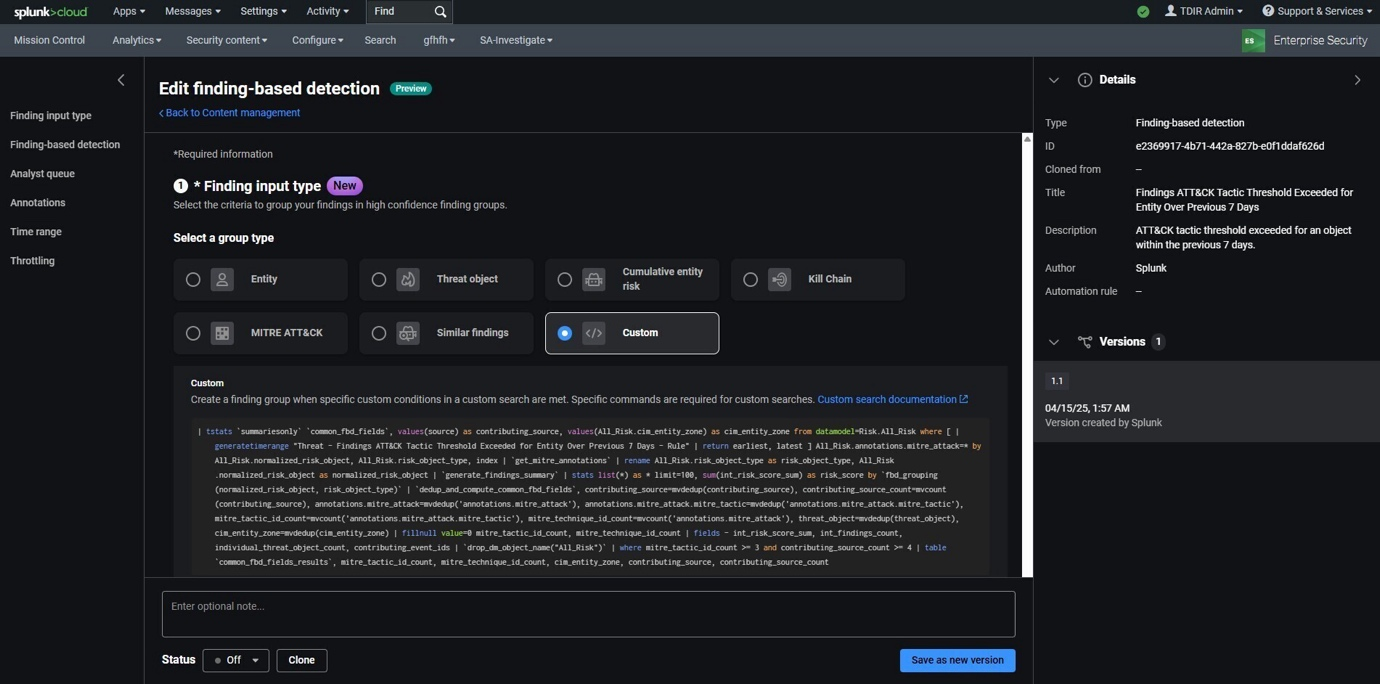Click the external link icon beside documentation
The height and width of the screenshot is (684, 1380).
click(964, 399)
